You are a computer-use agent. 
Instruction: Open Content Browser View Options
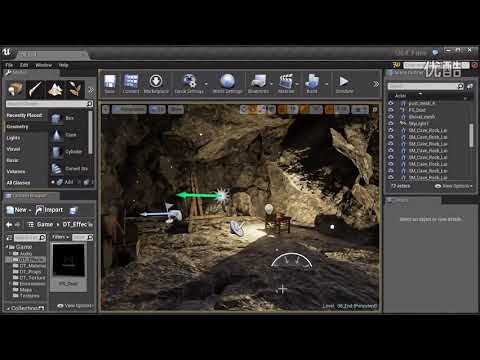75,306
